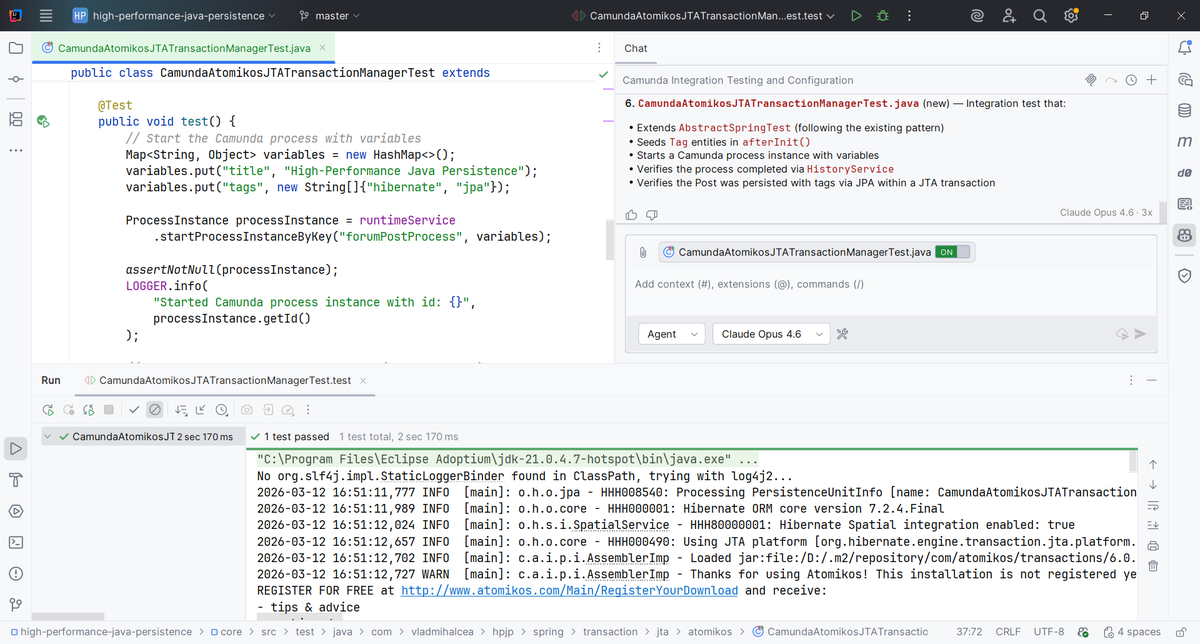This screenshot has width=1200, height=644.
Task: Click run test gutter icon beside test()
Action: click(x=43, y=122)
